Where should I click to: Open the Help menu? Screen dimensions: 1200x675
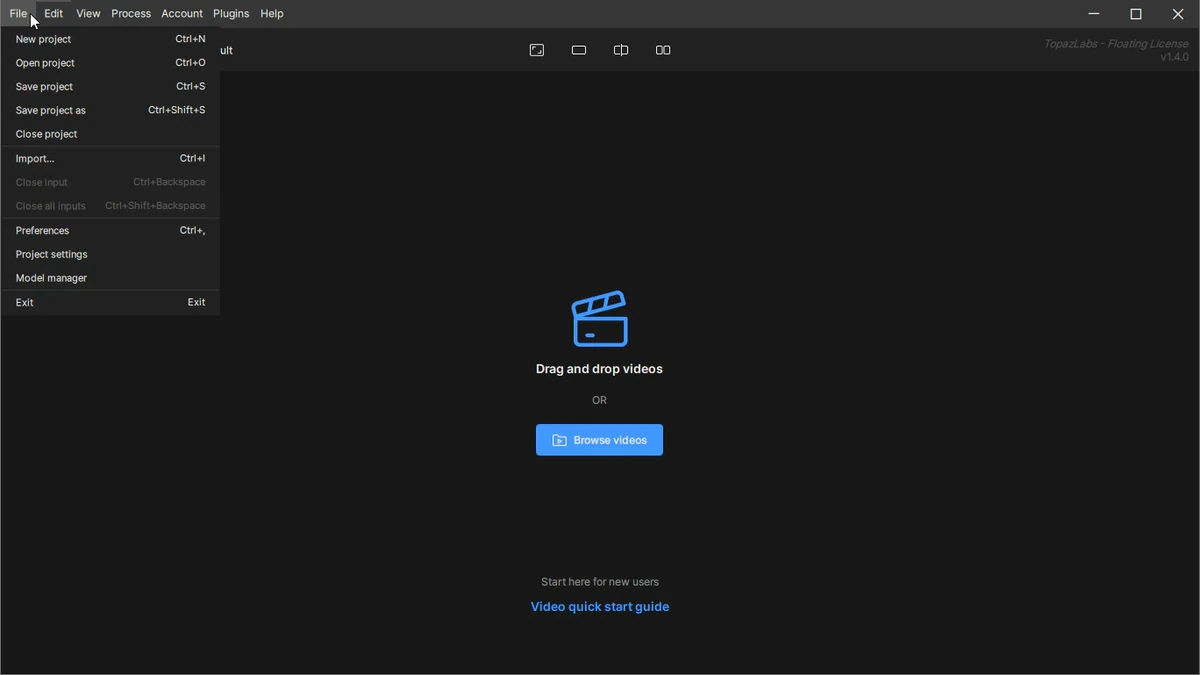pyautogui.click(x=272, y=14)
